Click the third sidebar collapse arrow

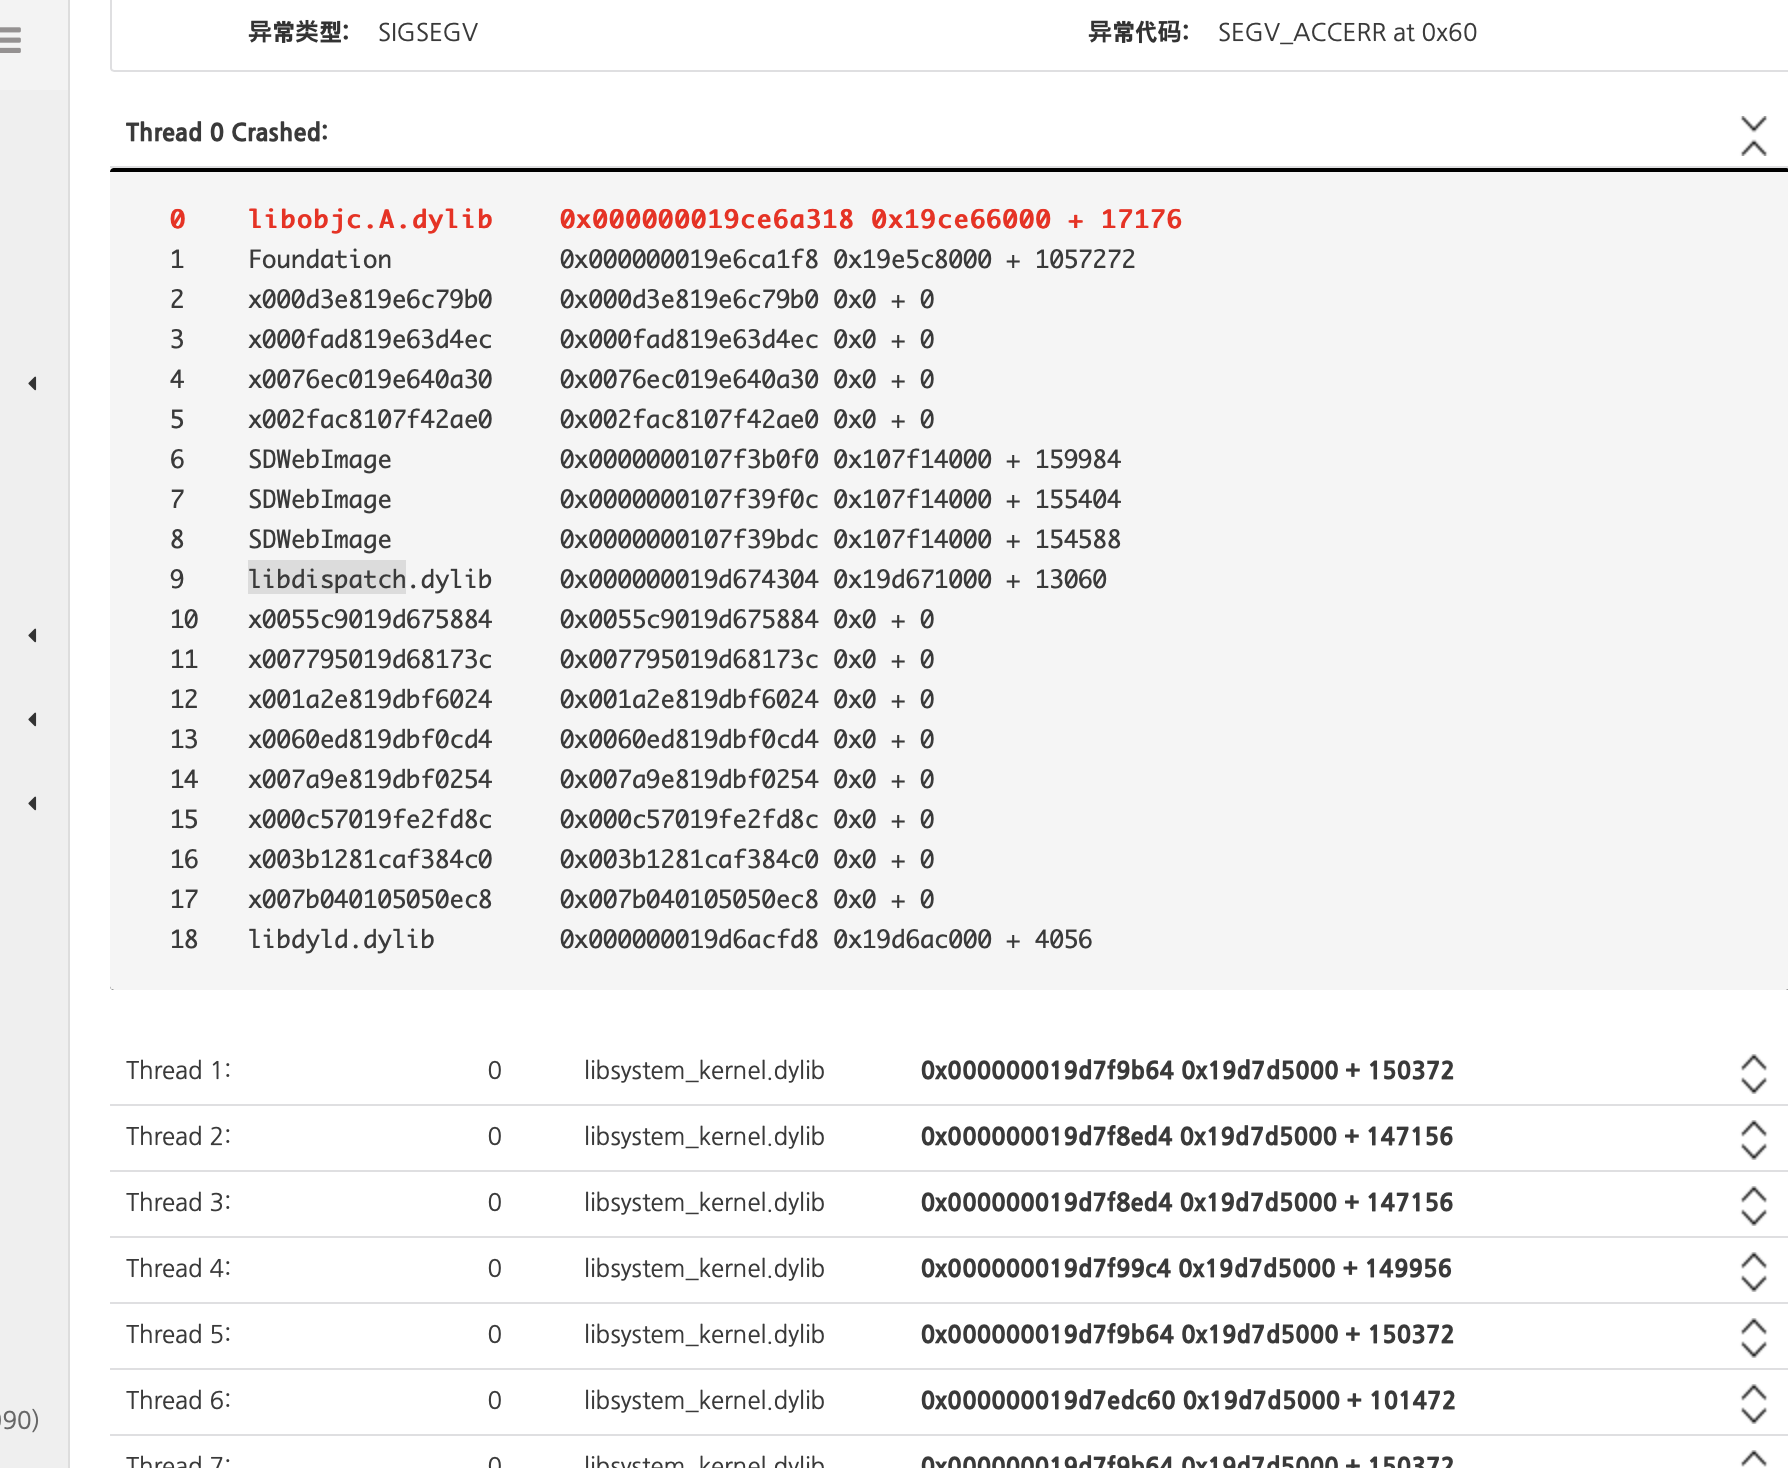coord(33,719)
